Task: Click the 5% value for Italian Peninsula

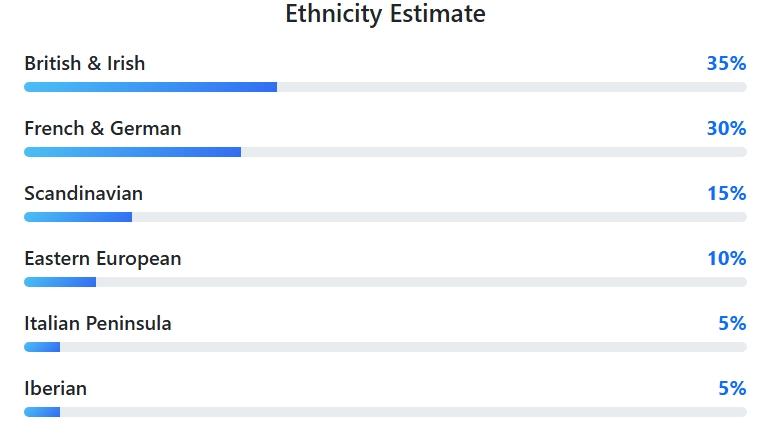Action: point(732,323)
